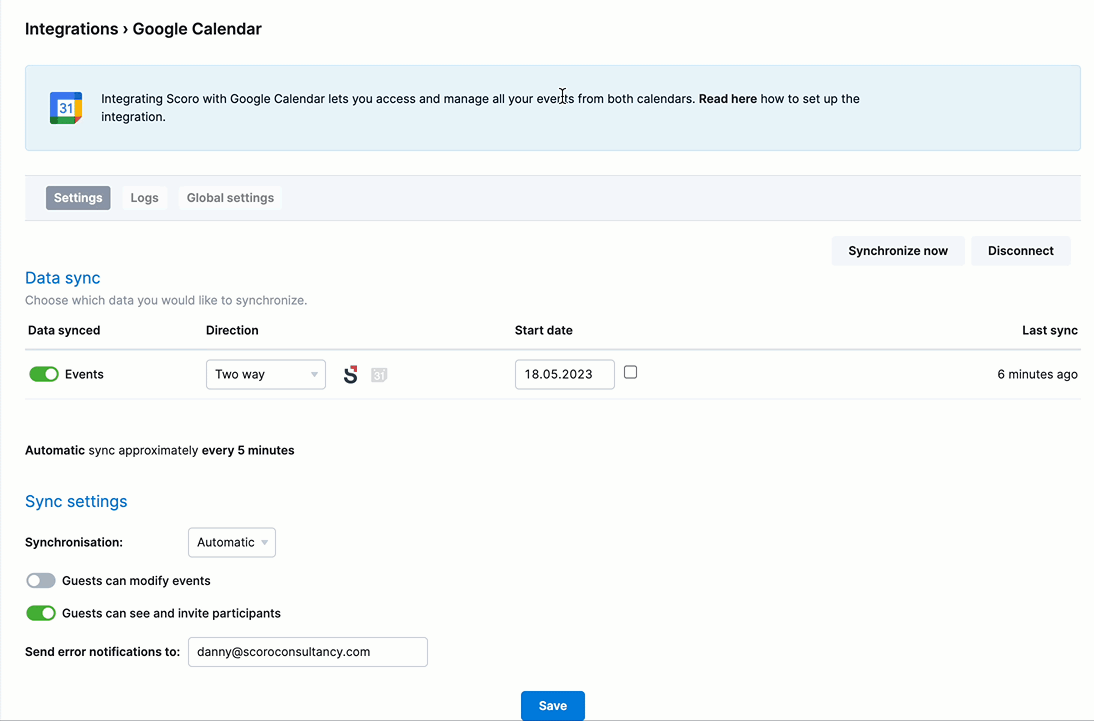The height and width of the screenshot is (721, 1094).
Task: Disable Guests can see and invite participants
Action: (x=40, y=614)
